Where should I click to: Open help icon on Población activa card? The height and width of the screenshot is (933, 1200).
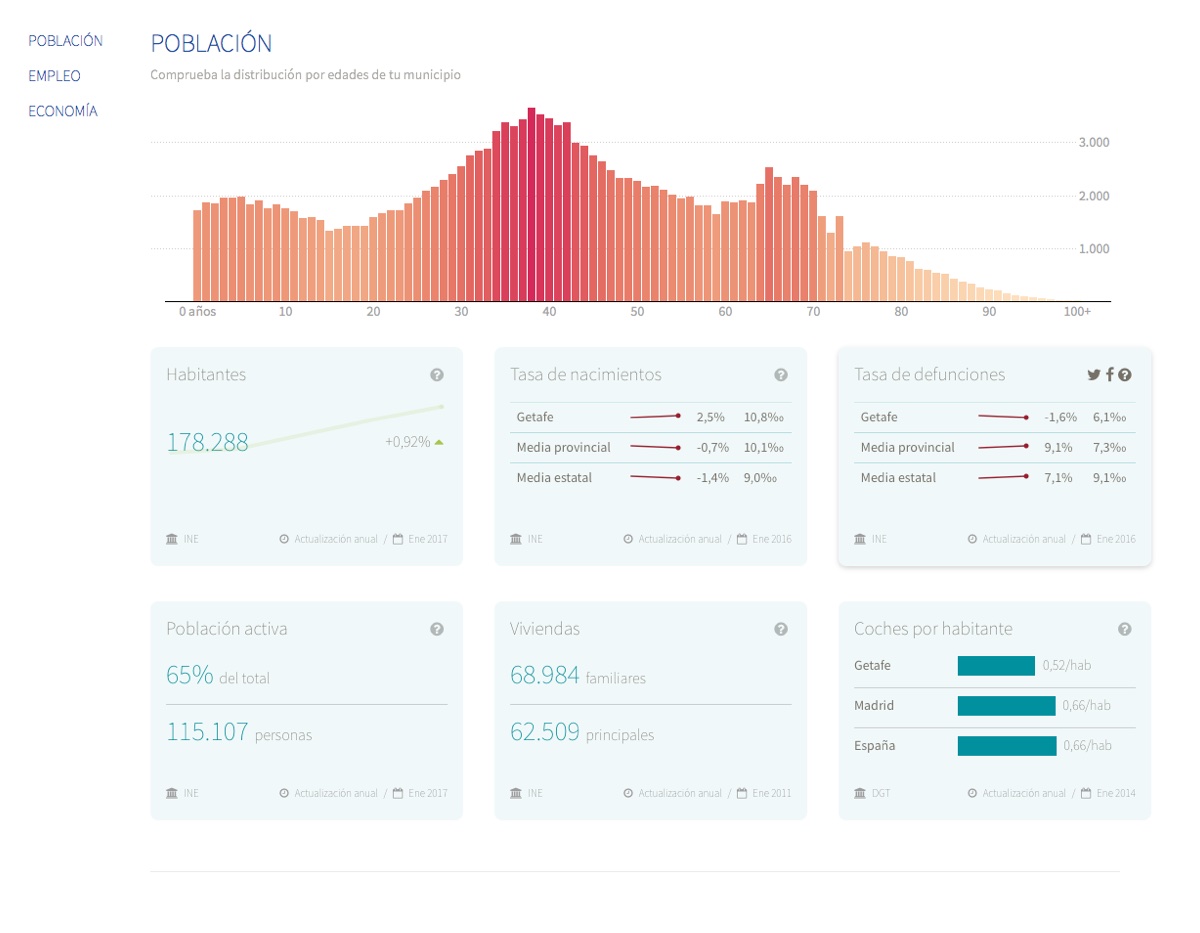pyautogui.click(x=437, y=629)
